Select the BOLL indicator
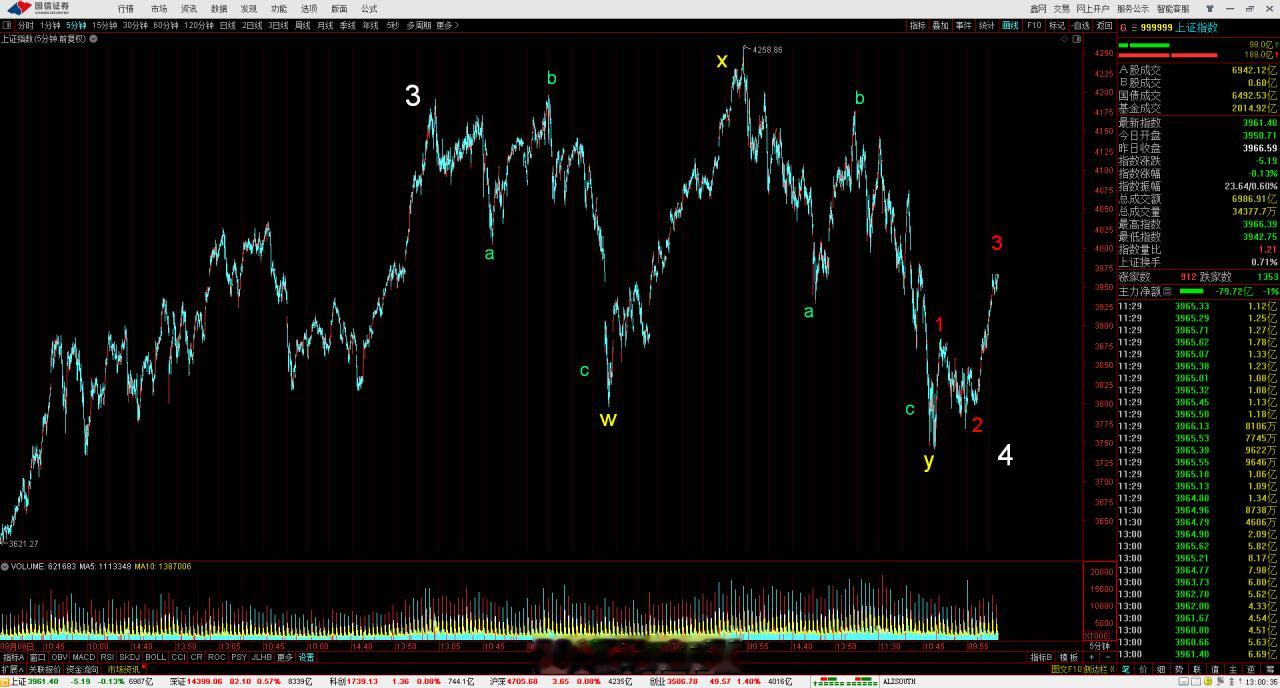The height and width of the screenshot is (688, 1280). (155, 657)
